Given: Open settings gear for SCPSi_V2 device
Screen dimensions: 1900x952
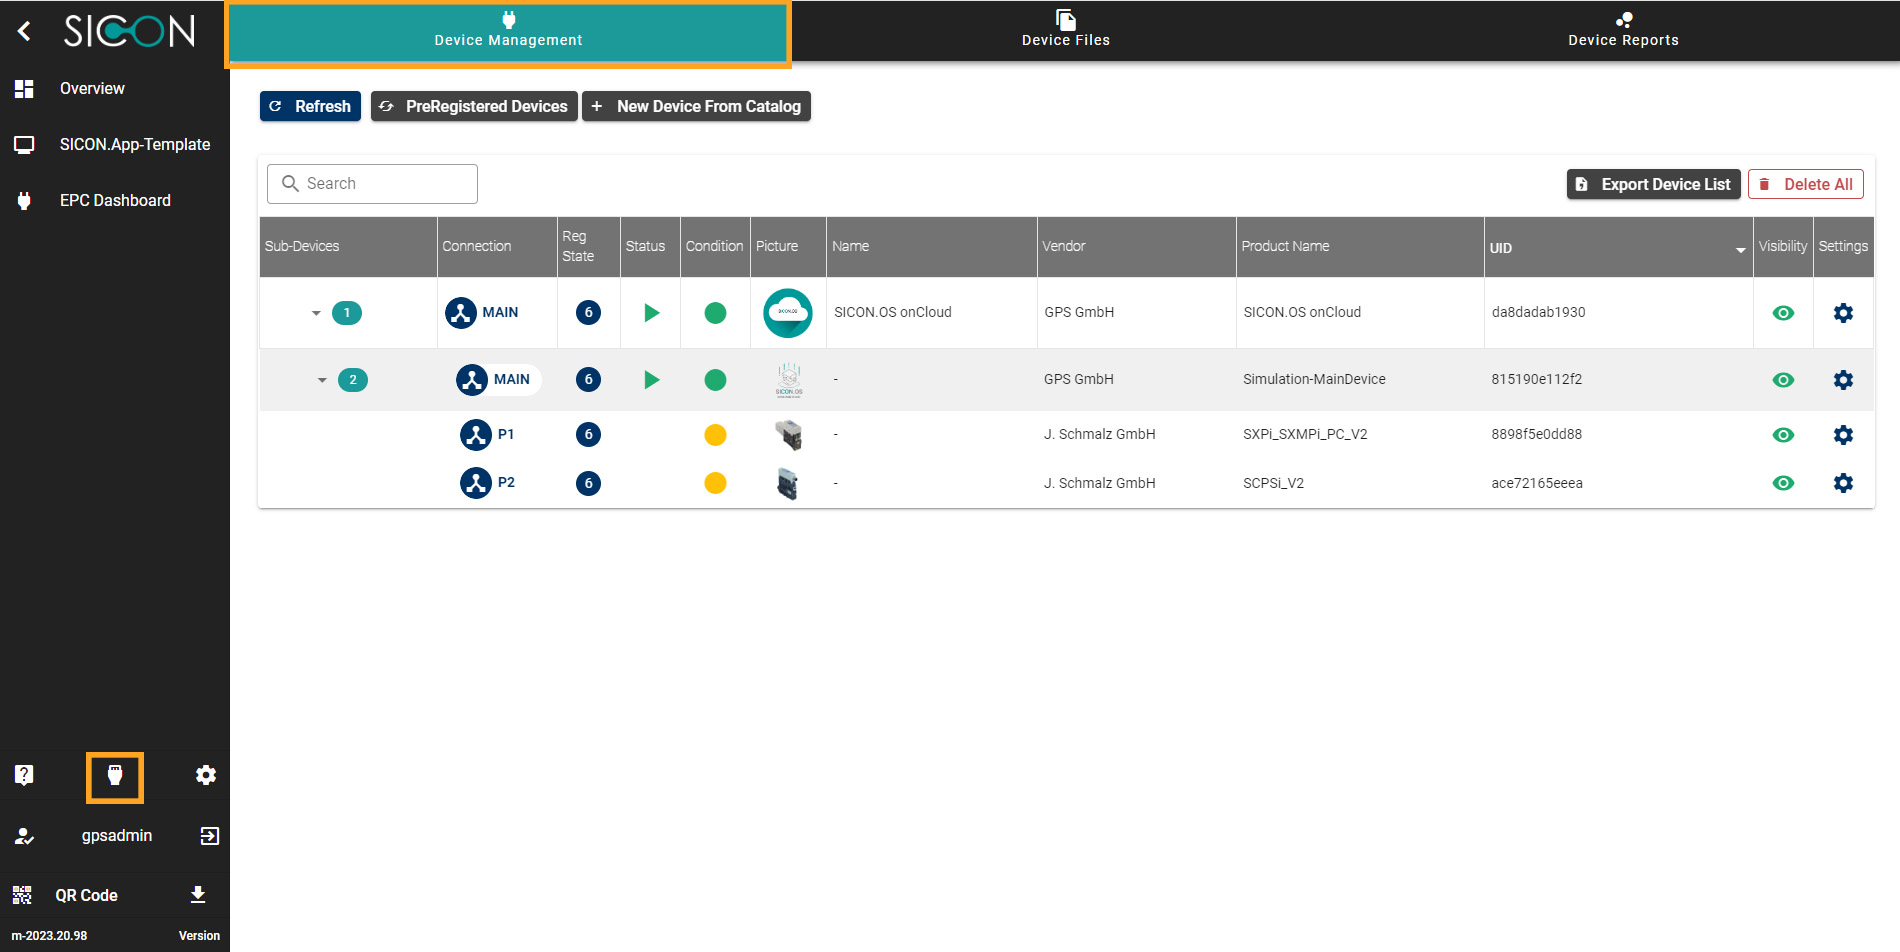Looking at the screenshot, I should pos(1843,483).
